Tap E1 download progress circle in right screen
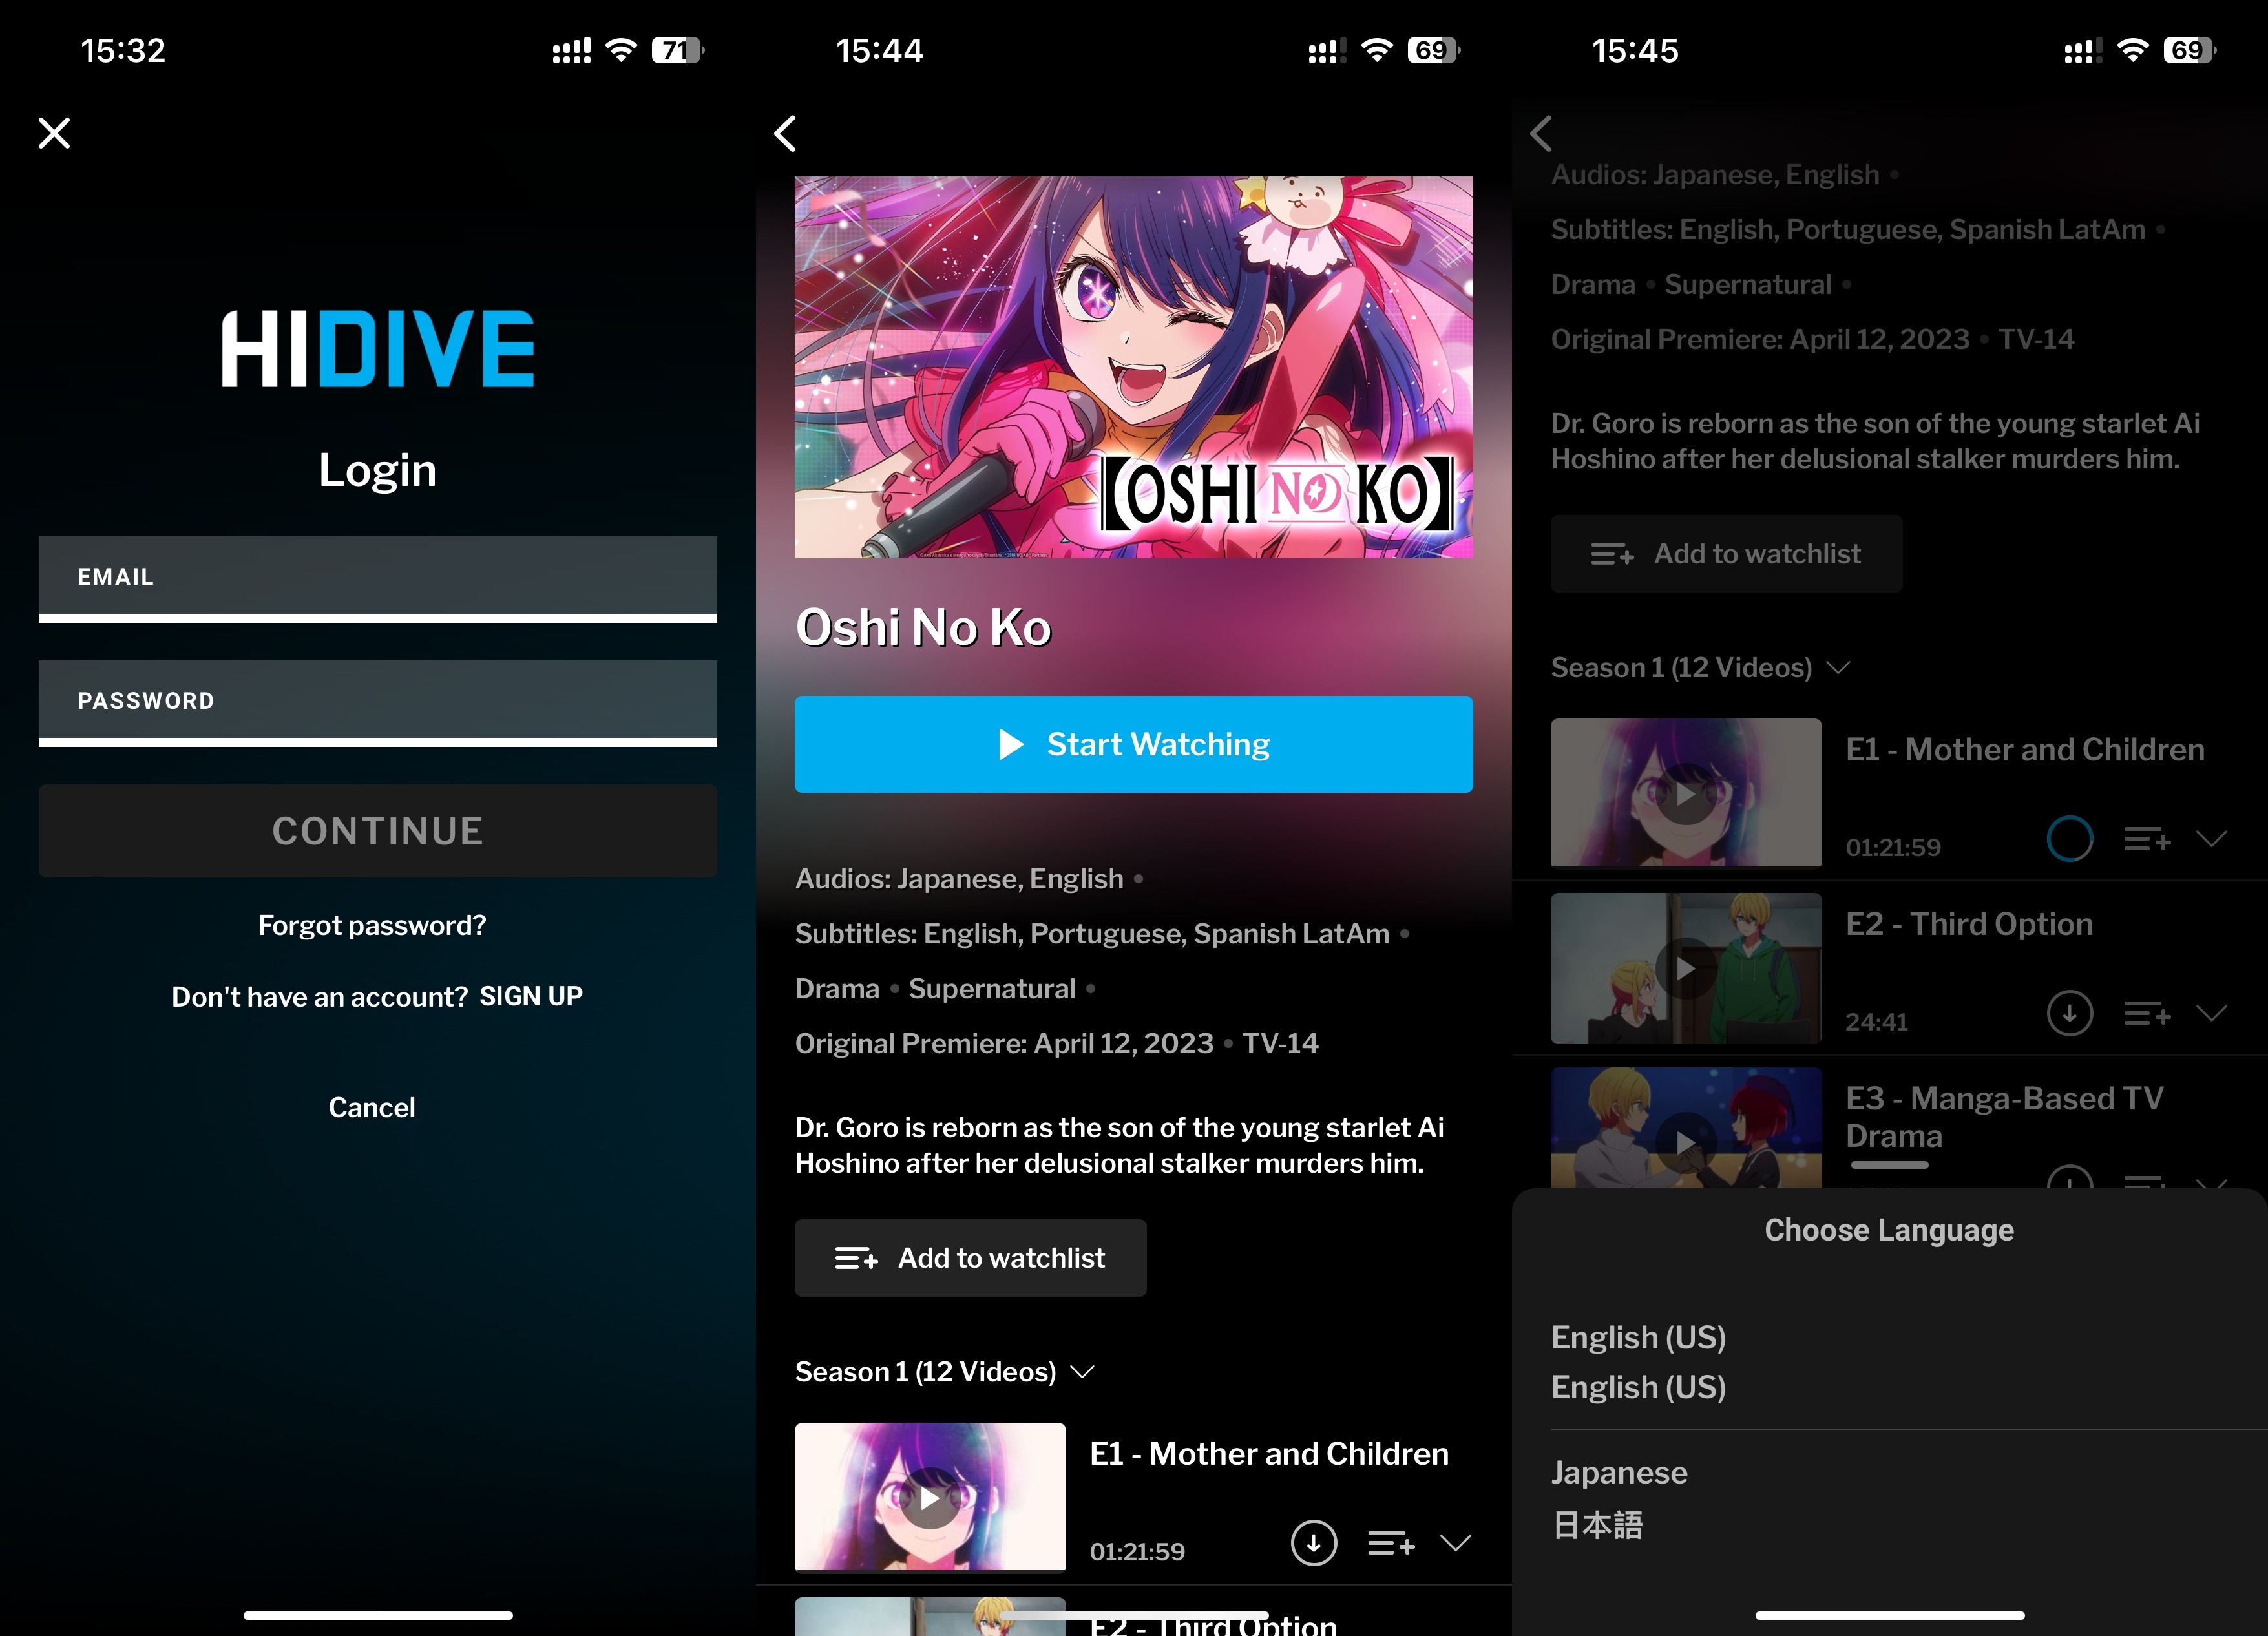The width and height of the screenshot is (2268, 1636). (2069, 839)
